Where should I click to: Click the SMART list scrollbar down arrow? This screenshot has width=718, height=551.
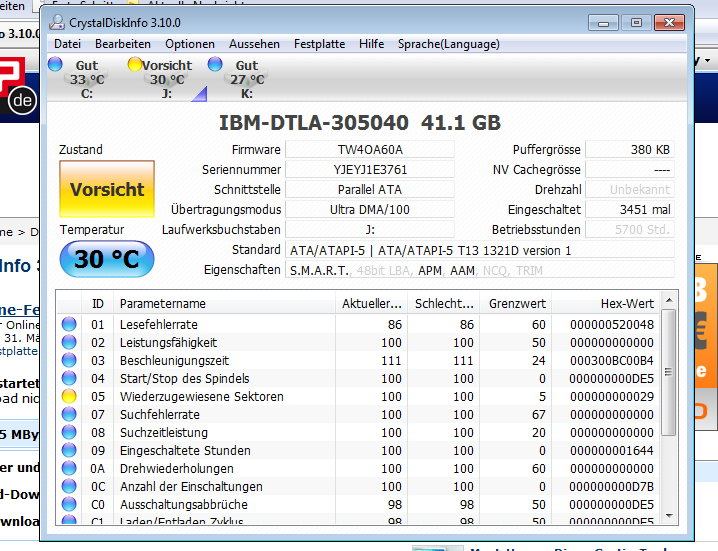[669, 516]
